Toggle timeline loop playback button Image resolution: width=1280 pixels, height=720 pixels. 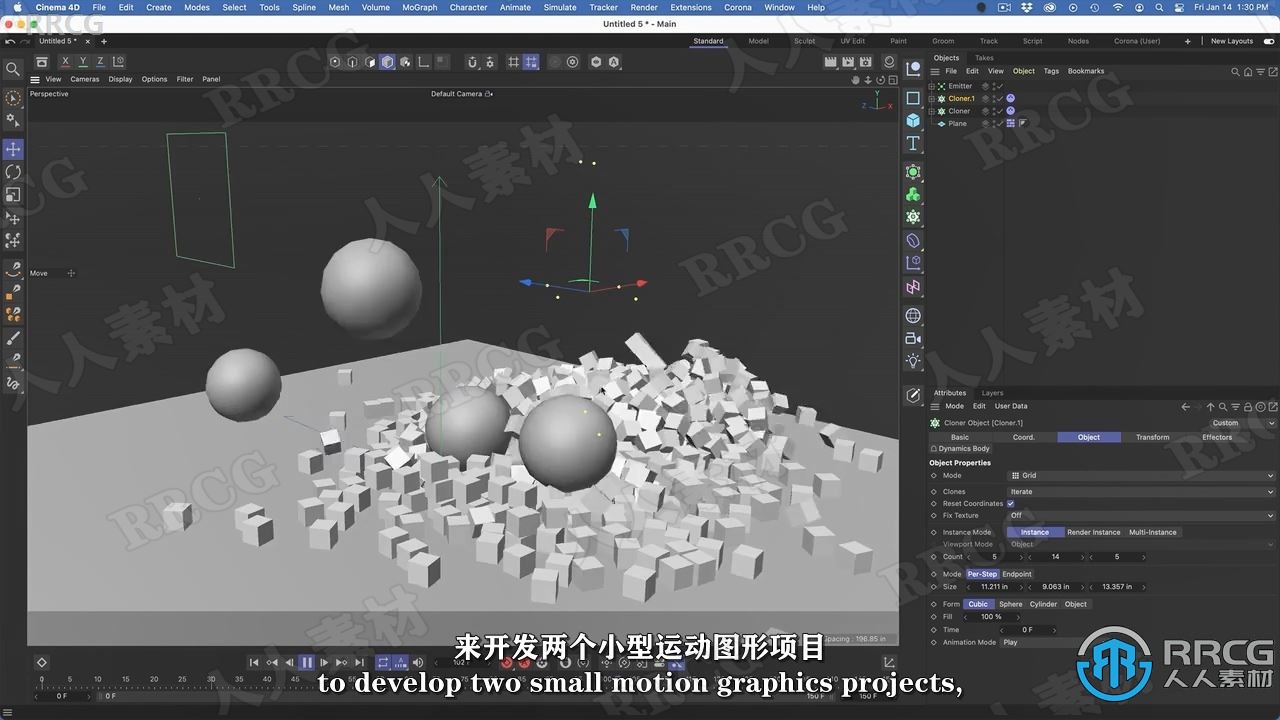click(383, 662)
